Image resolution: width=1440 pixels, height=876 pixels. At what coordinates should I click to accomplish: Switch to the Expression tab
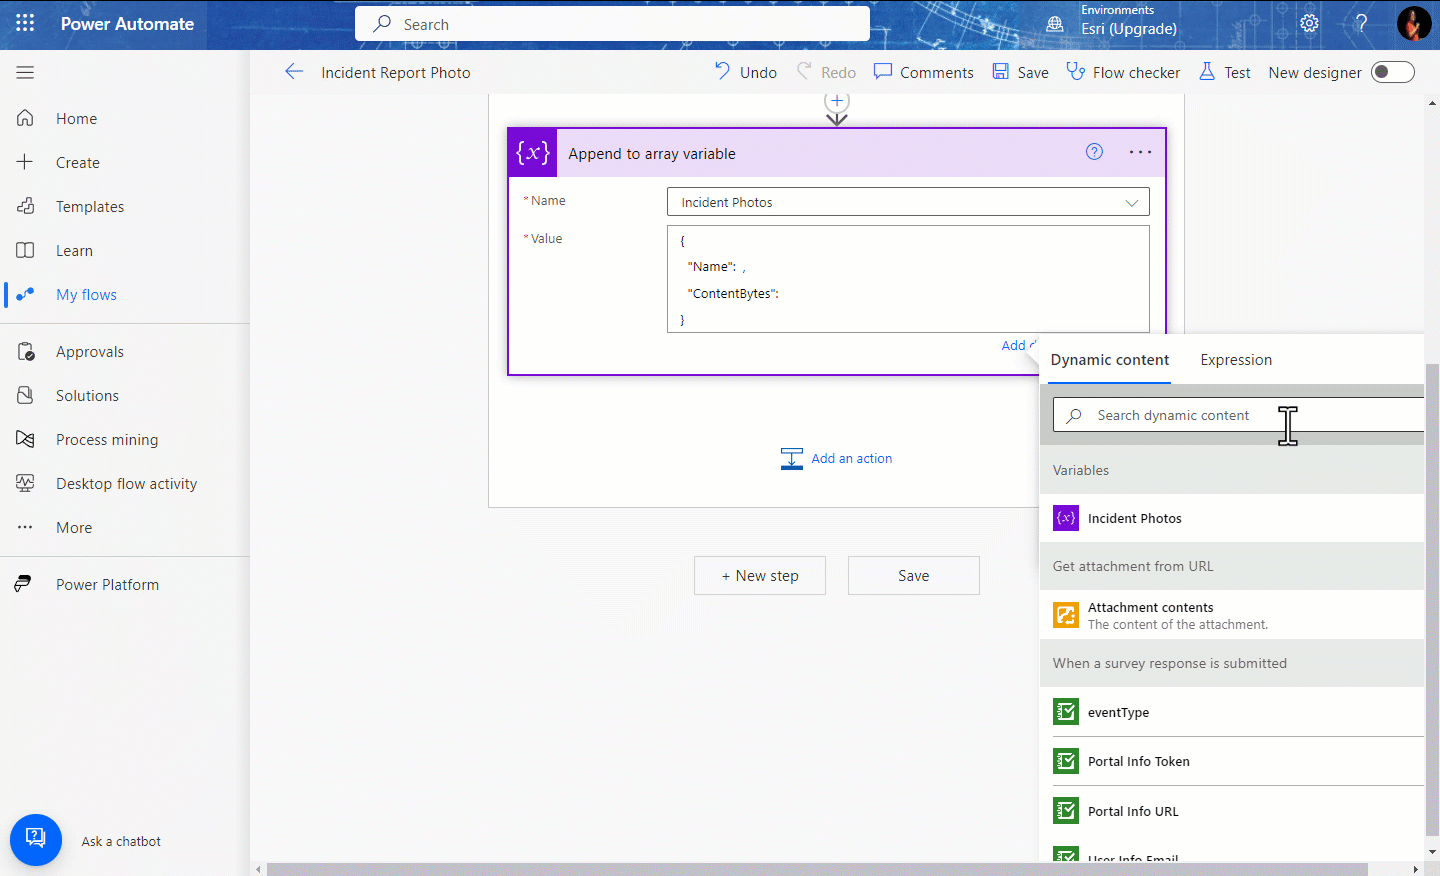pos(1236,360)
